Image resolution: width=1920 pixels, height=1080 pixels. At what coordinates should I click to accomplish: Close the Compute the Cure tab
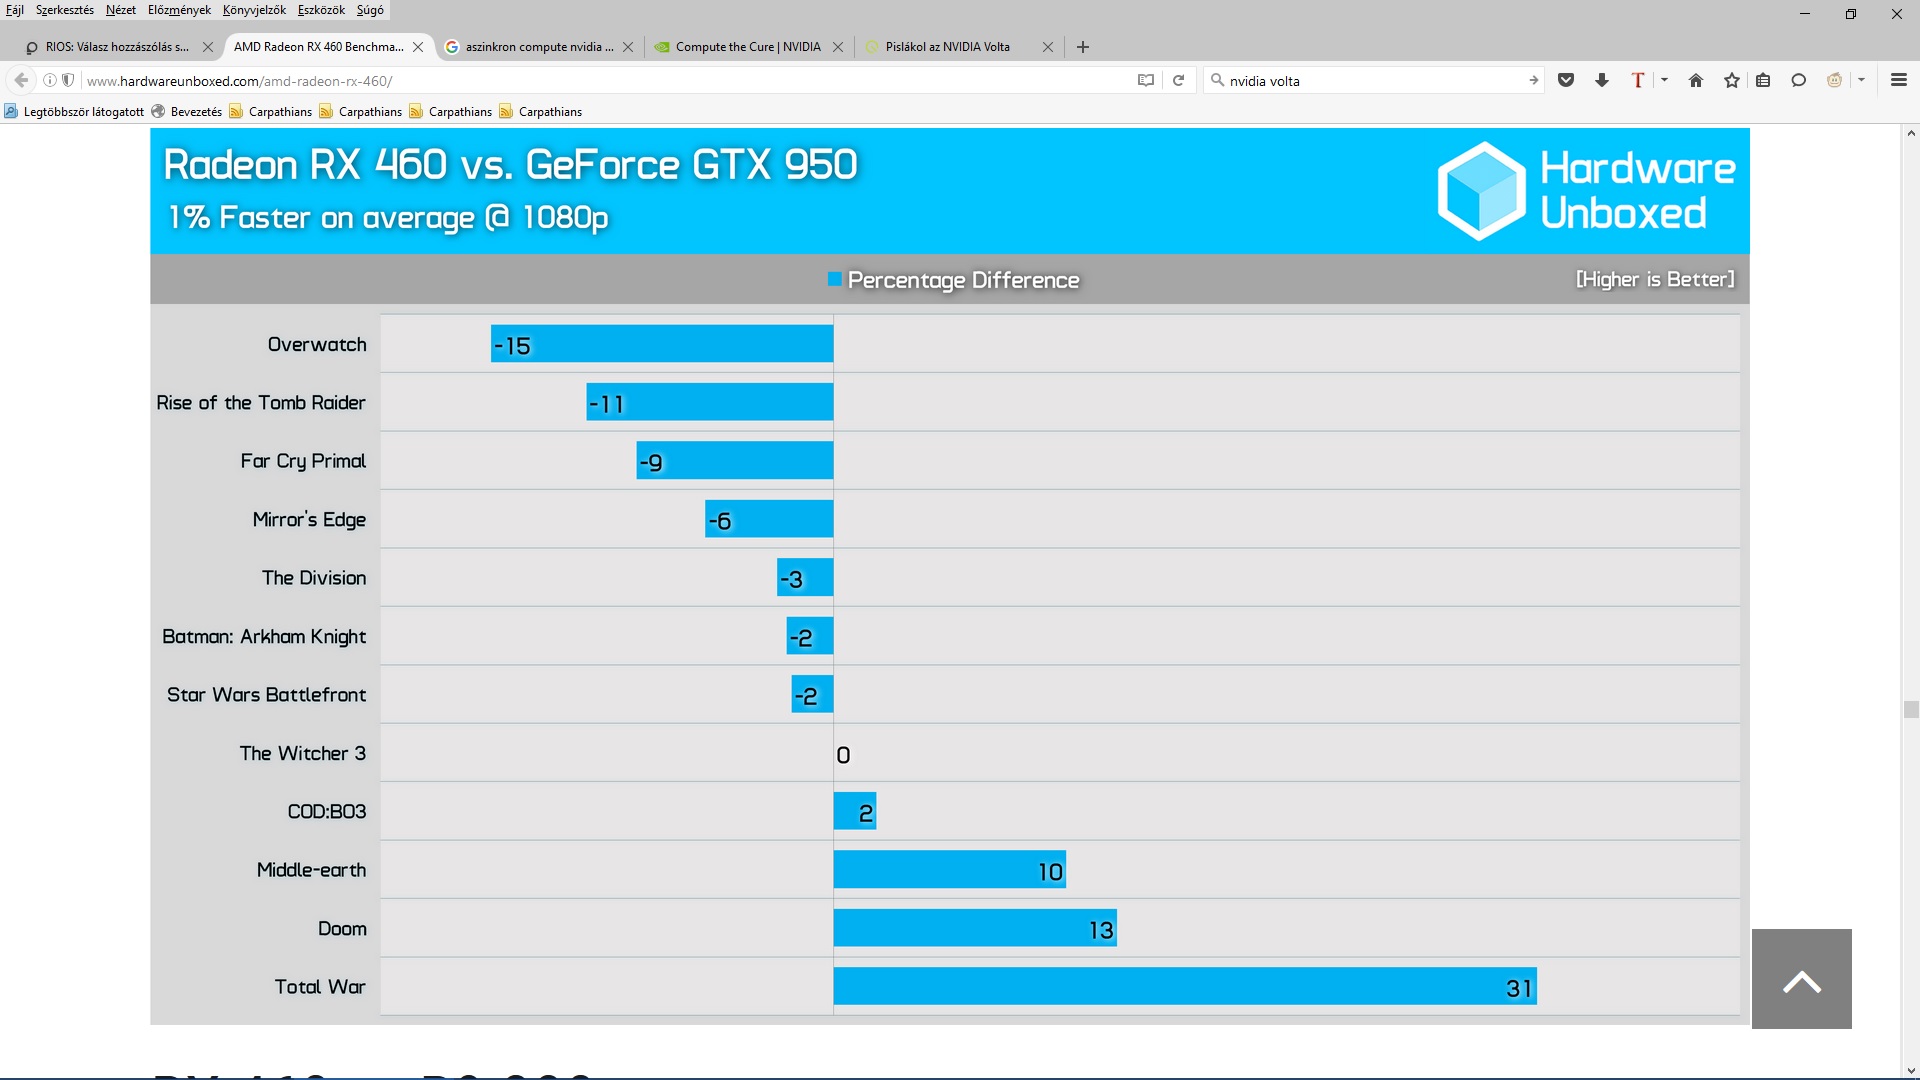click(838, 47)
